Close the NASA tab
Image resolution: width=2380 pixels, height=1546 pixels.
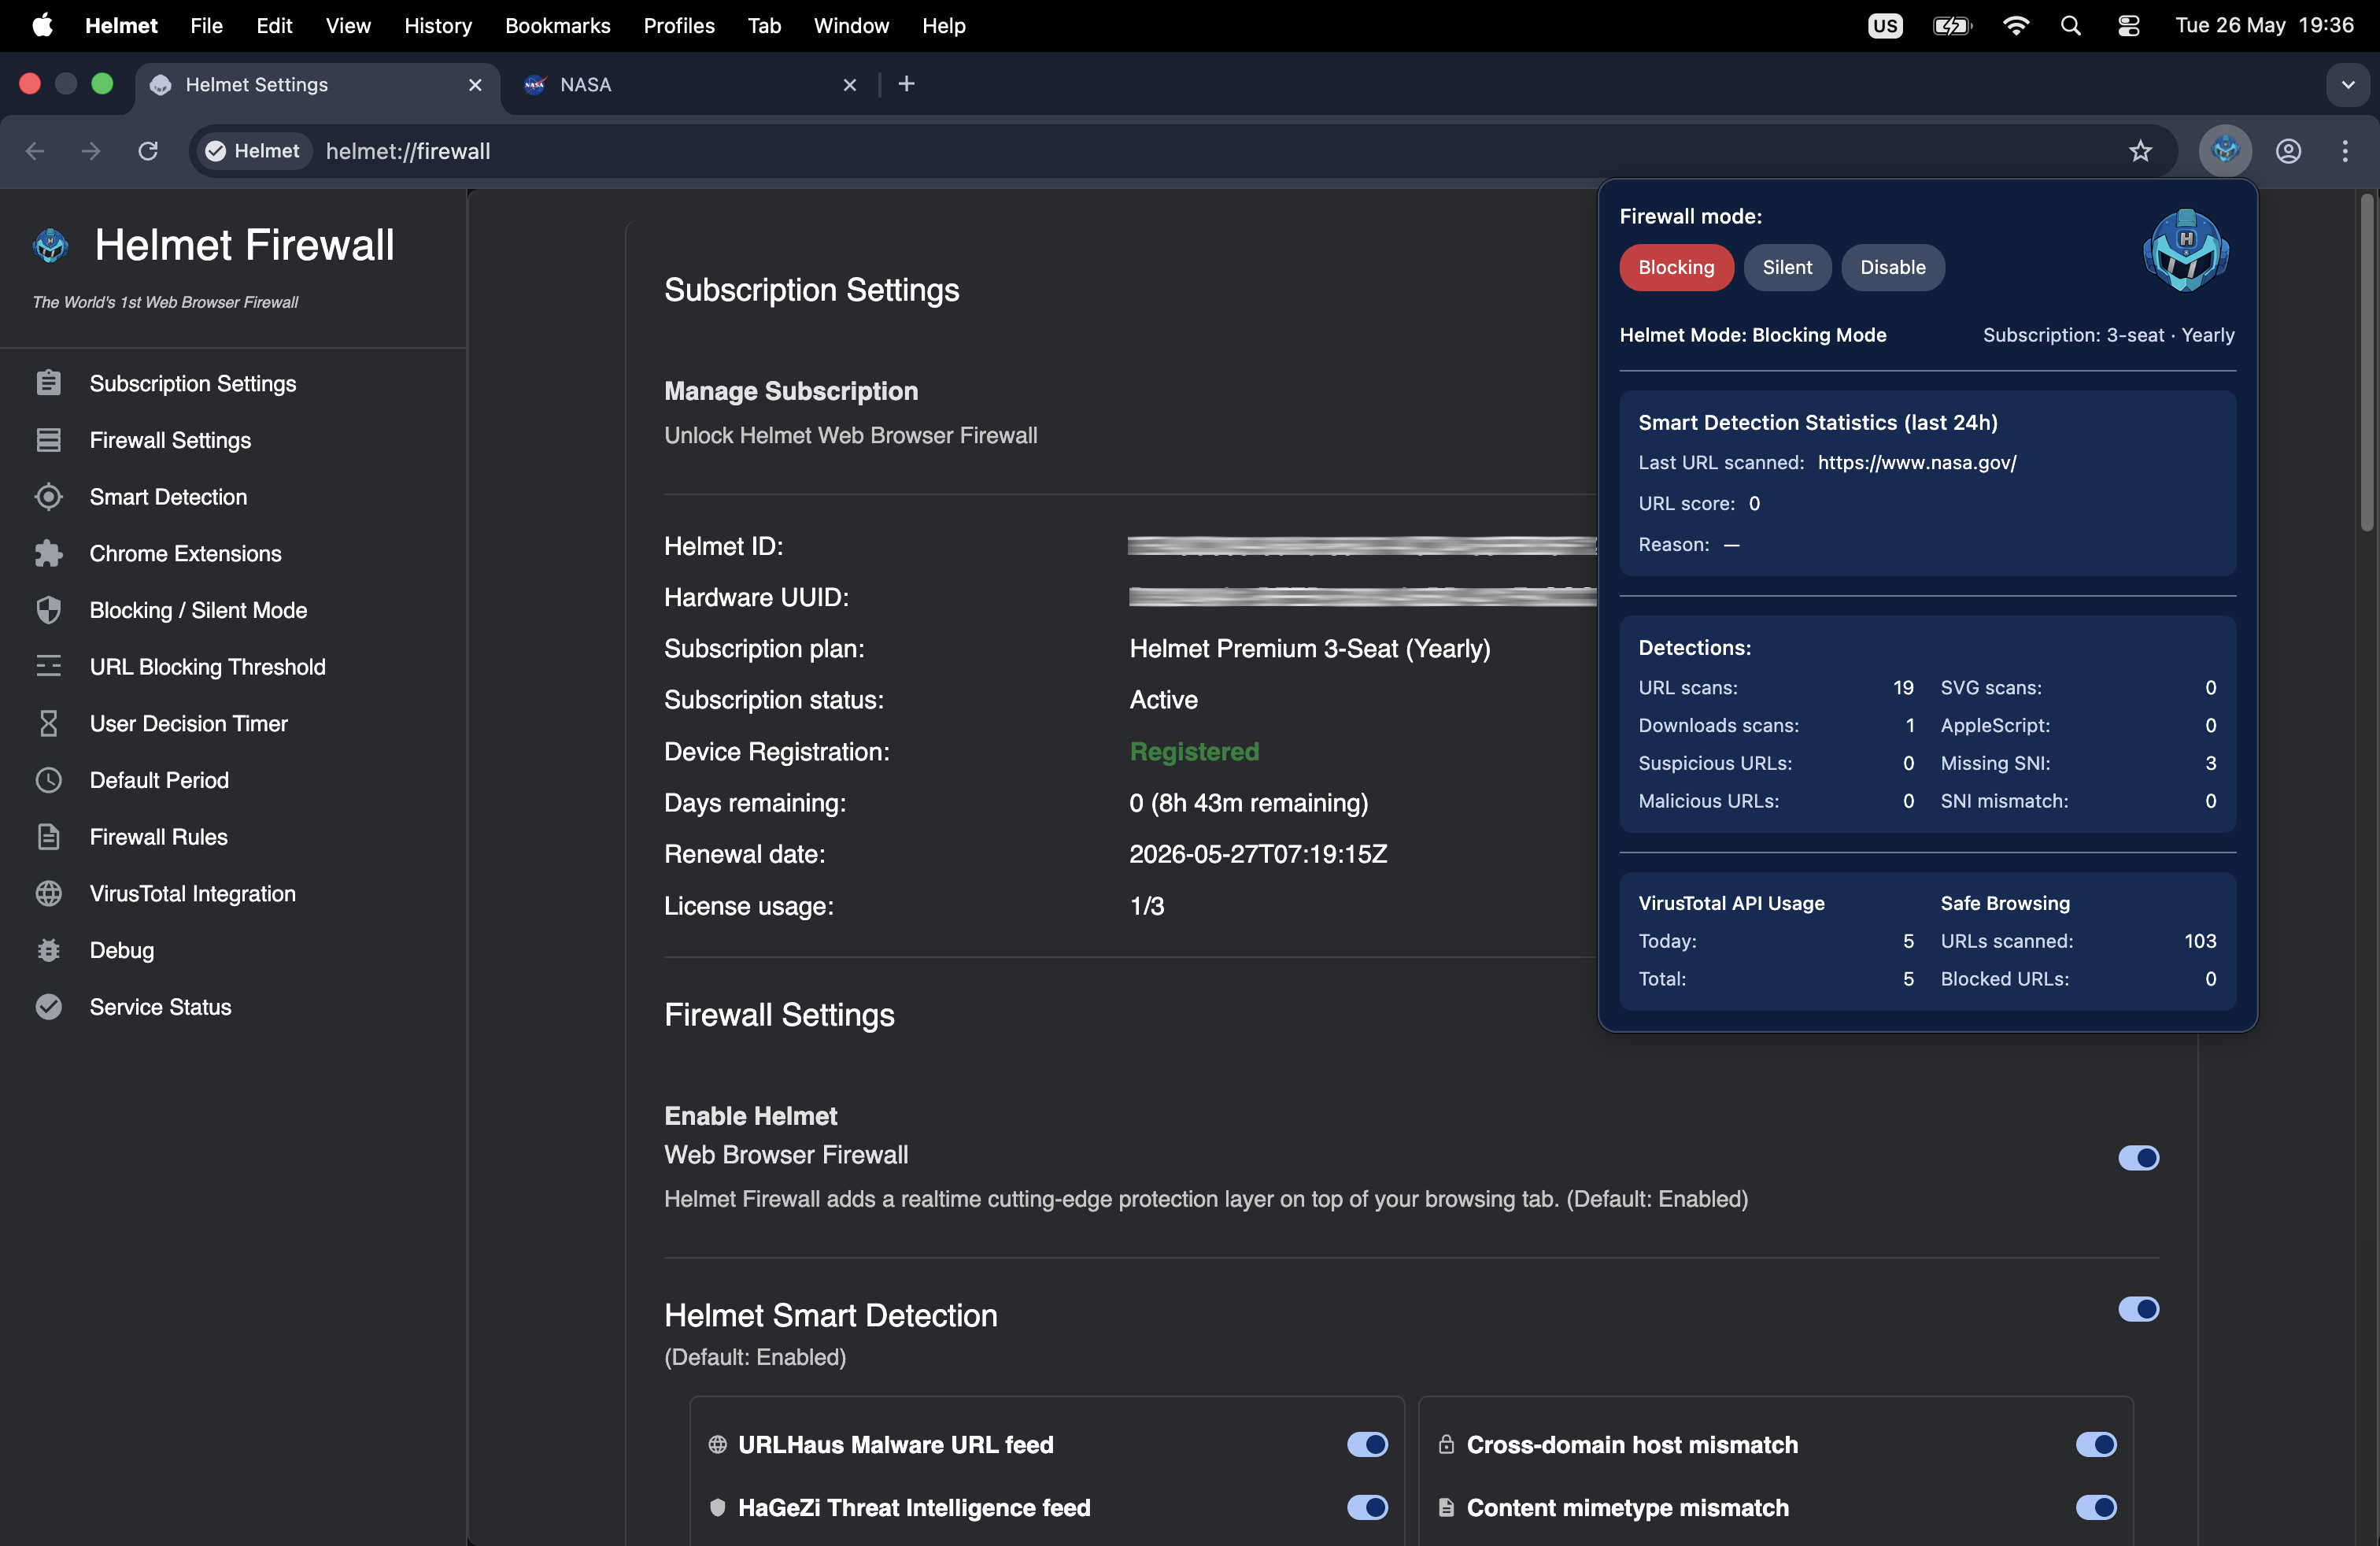click(x=850, y=85)
